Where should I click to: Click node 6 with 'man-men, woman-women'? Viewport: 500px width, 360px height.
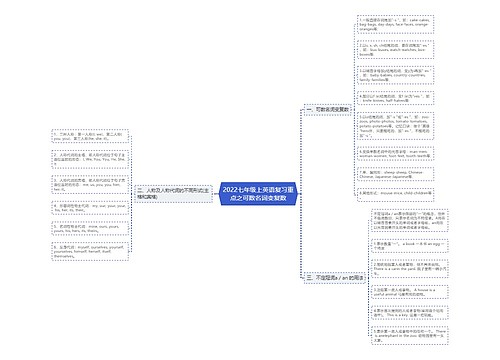(395, 154)
